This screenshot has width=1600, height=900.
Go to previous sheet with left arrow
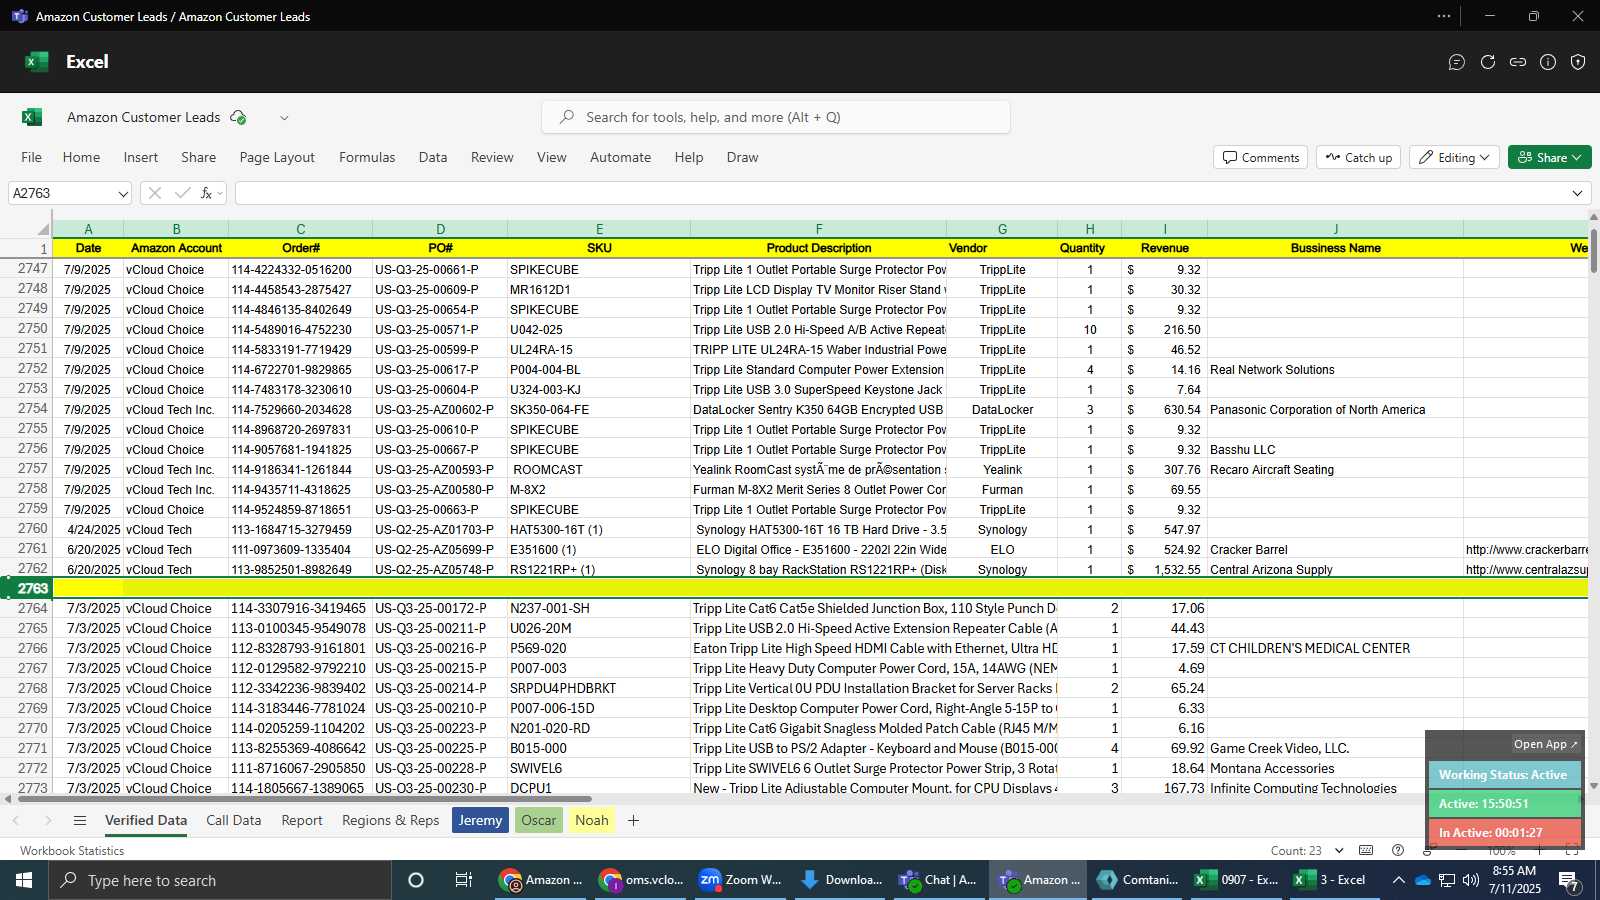click(x=16, y=820)
